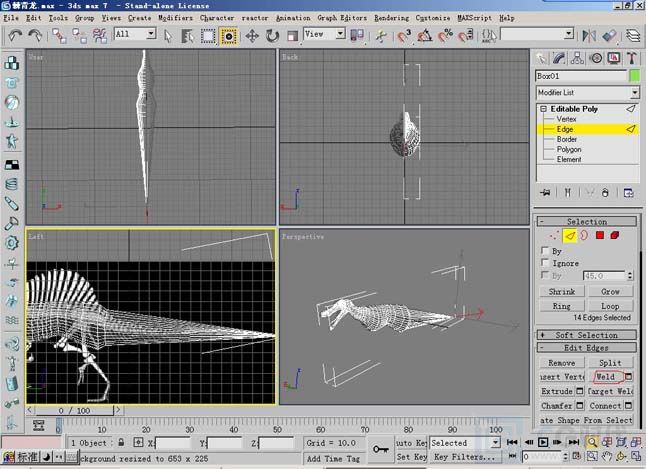
Task: Collapse the Editable Poly tree node
Action: 543,109
